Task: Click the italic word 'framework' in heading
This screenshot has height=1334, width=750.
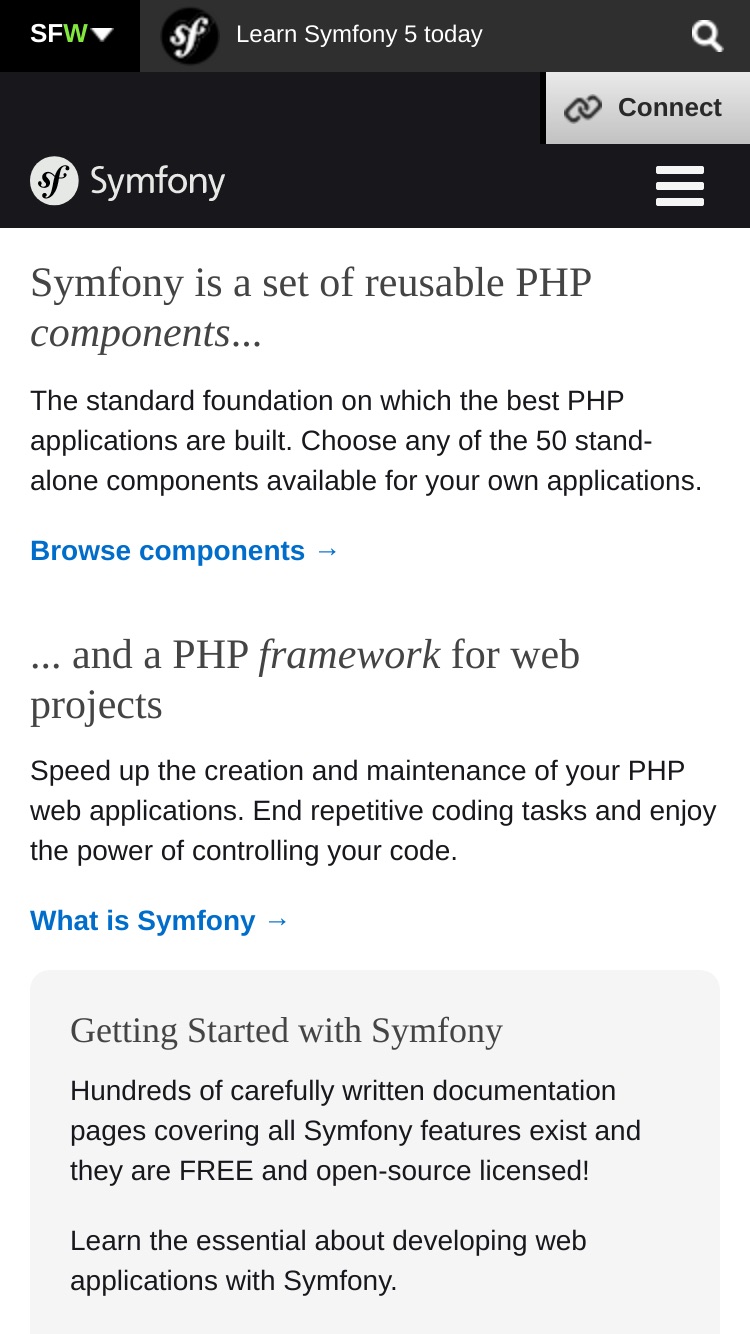Action: click(349, 655)
